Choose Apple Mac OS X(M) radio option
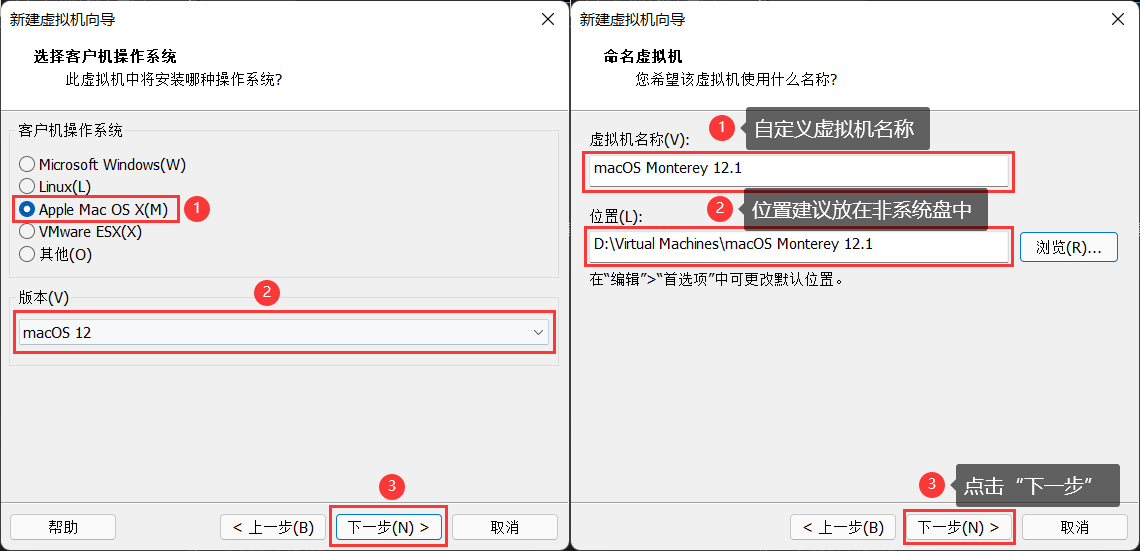The height and width of the screenshot is (551, 1140). pyautogui.click(x=94, y=209)
